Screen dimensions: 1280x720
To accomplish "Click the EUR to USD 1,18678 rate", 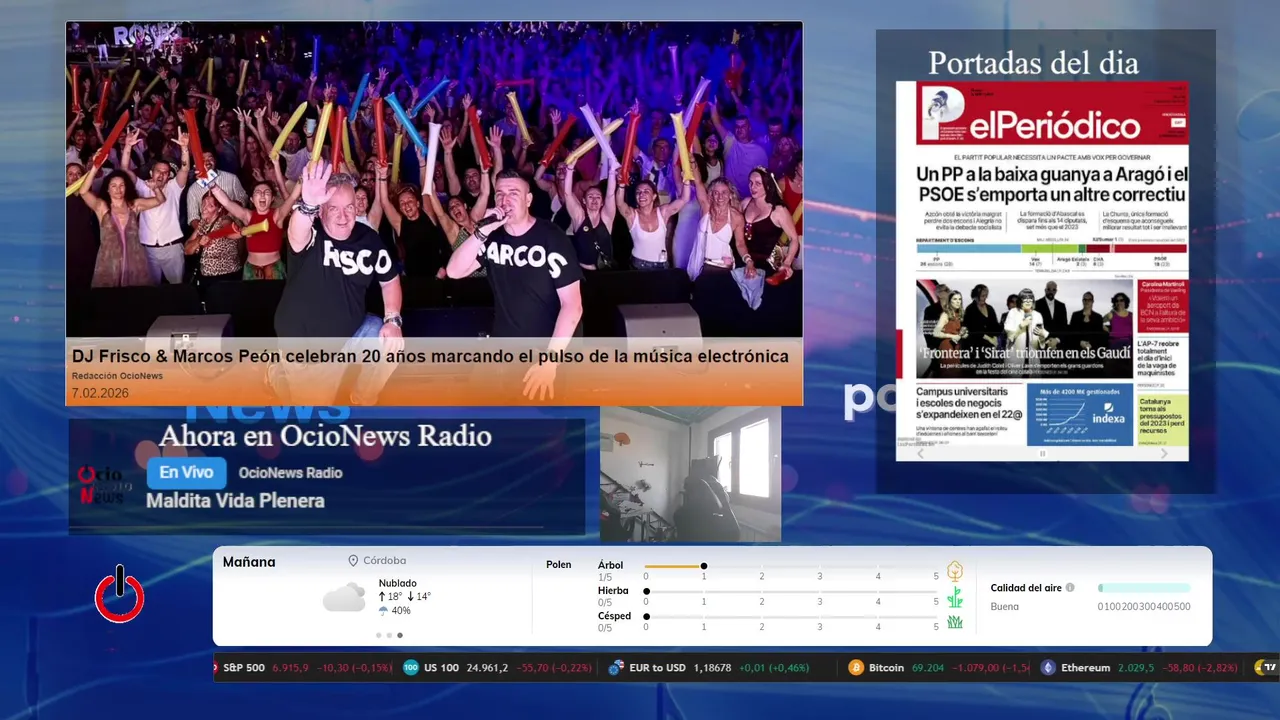I will pyautogui.click(x=712, y=667).
